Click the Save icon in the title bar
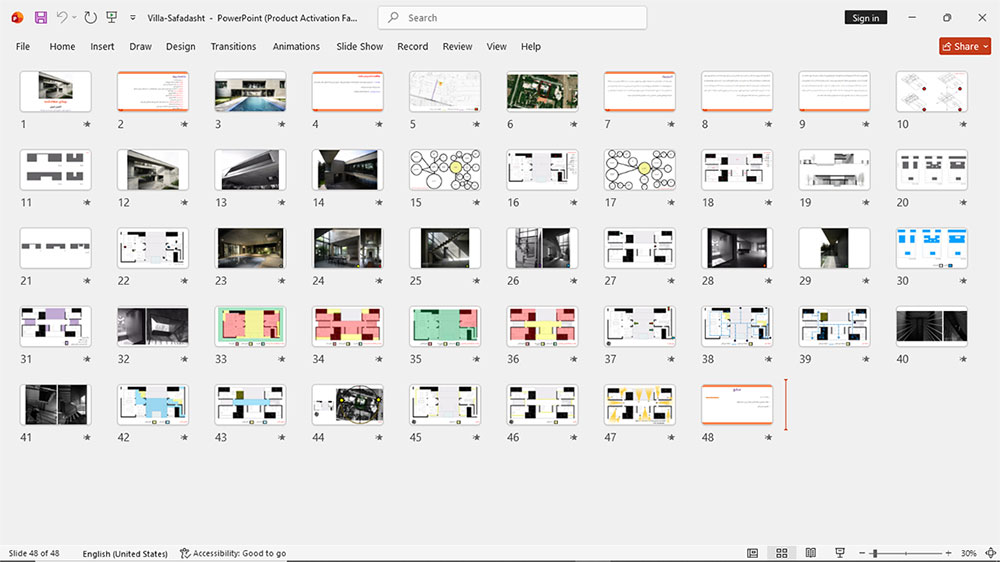 [x=41, y=18]
